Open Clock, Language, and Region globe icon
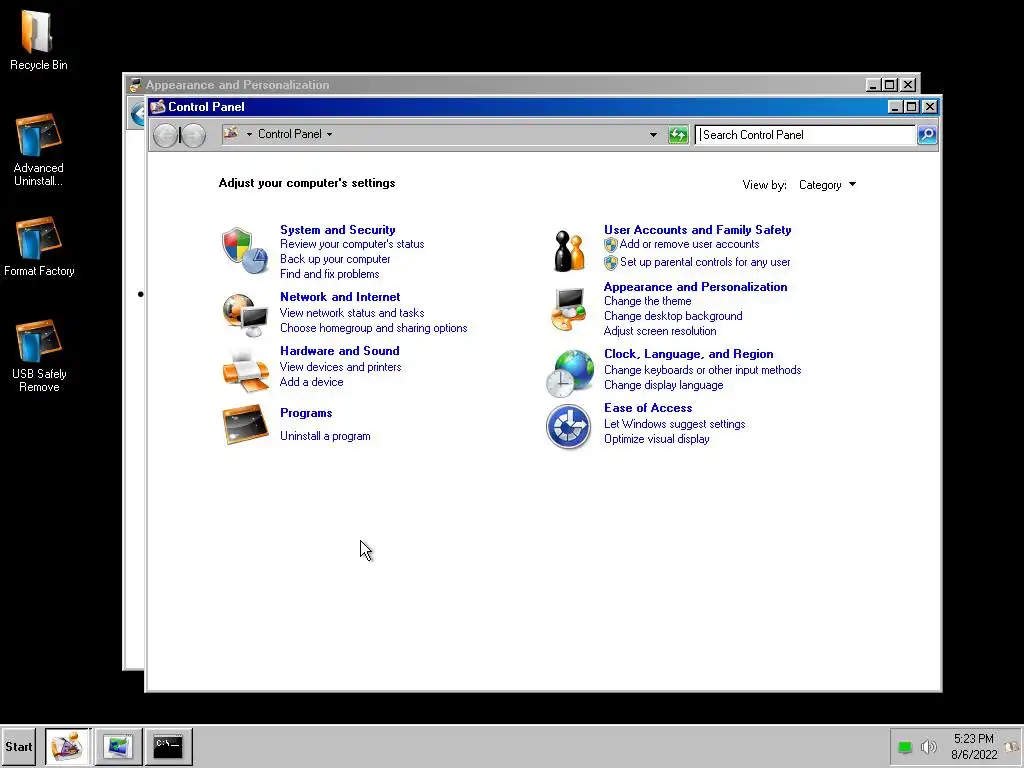The image size is (1024, 768). [x=568, y=373]
